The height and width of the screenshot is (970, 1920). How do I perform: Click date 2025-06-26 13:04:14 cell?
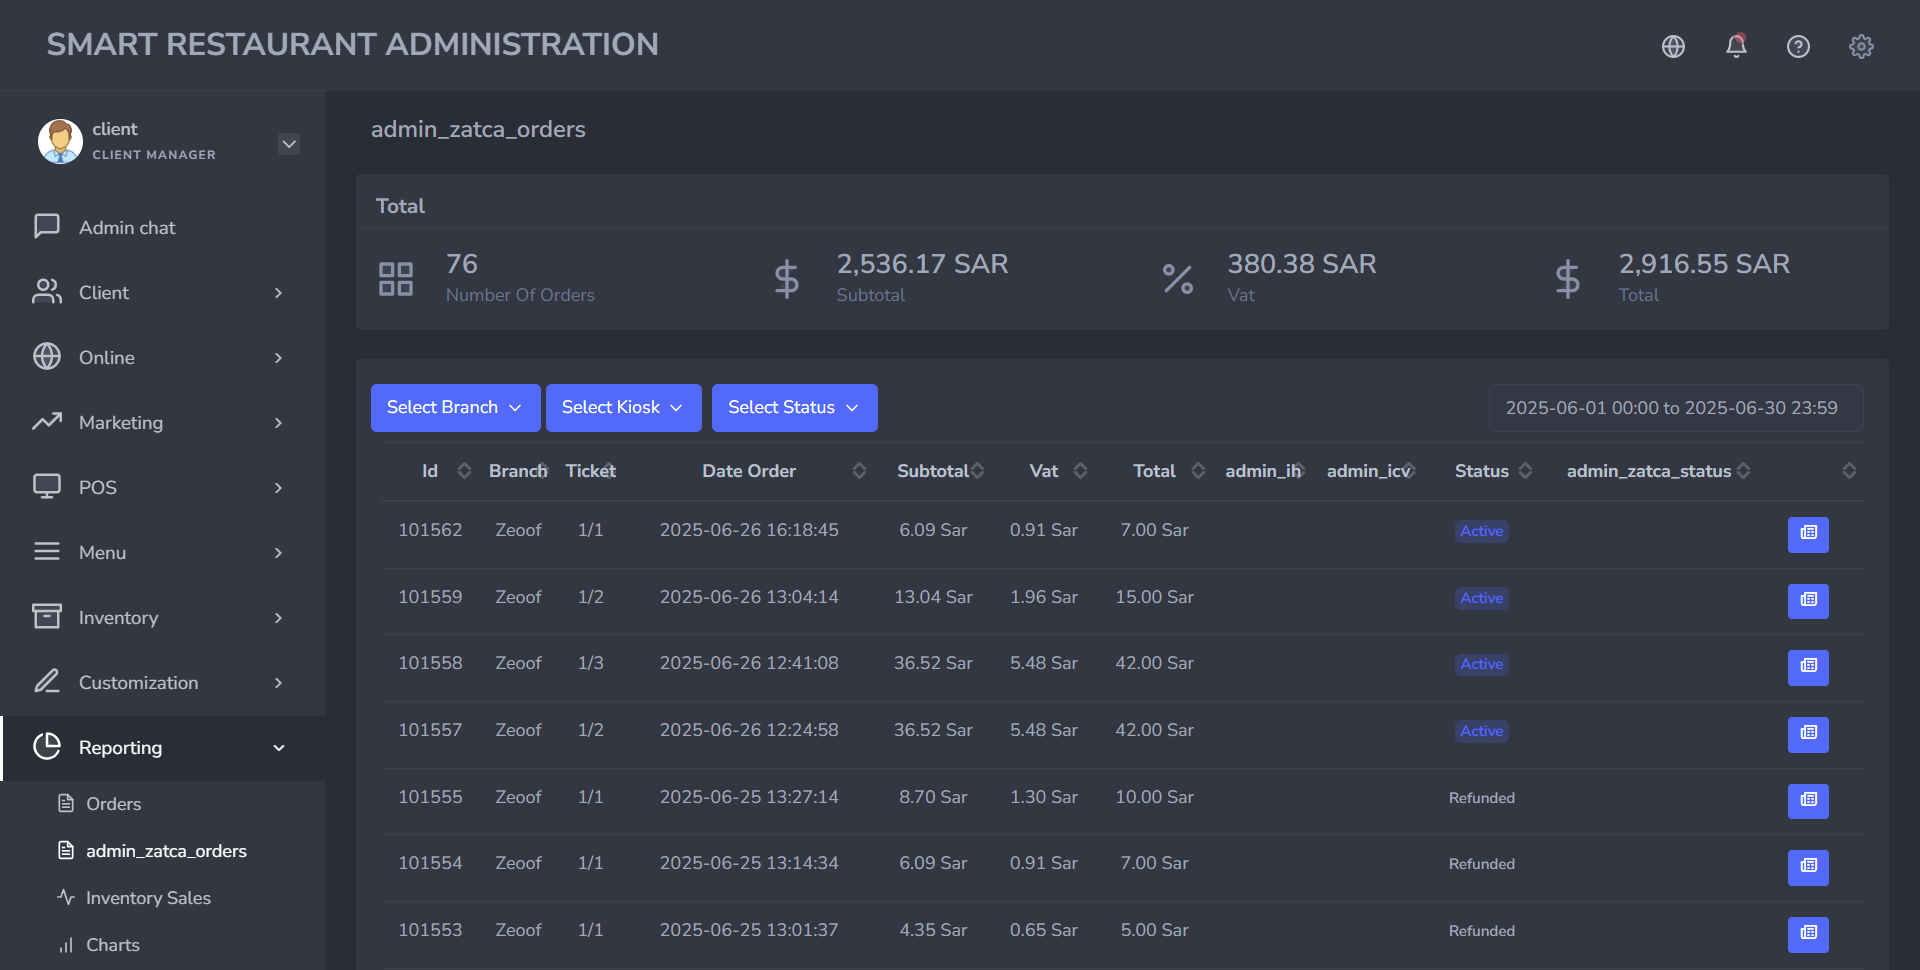click(x=749, y=597)
